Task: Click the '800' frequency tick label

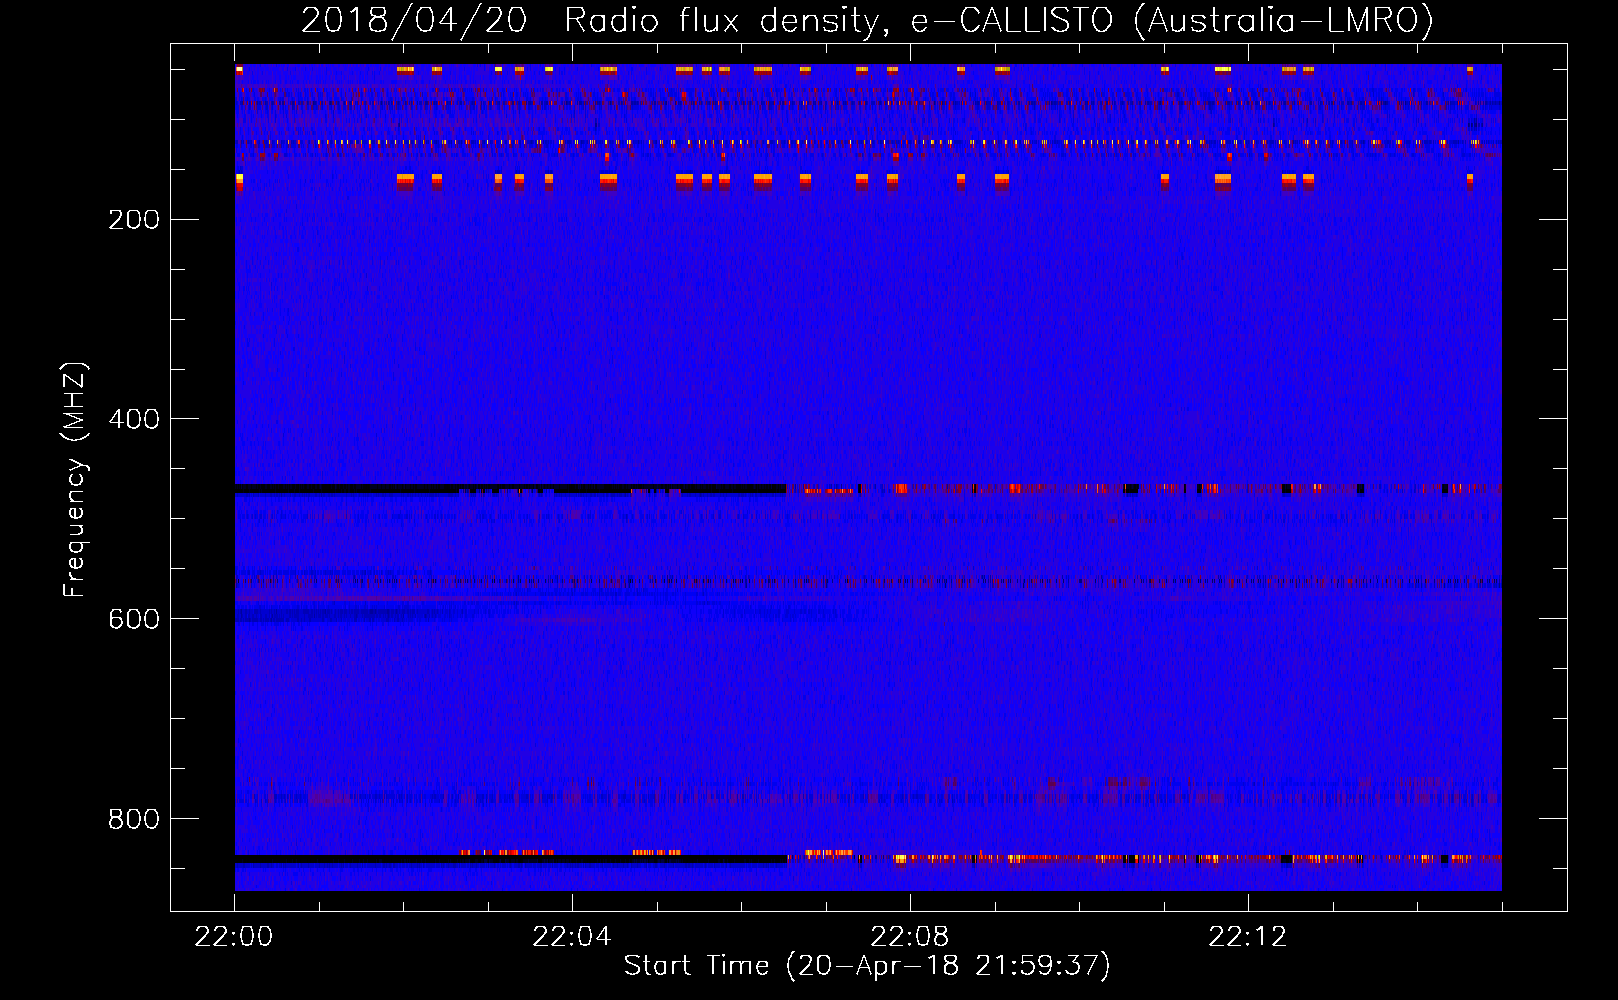Action: [134, 819]
